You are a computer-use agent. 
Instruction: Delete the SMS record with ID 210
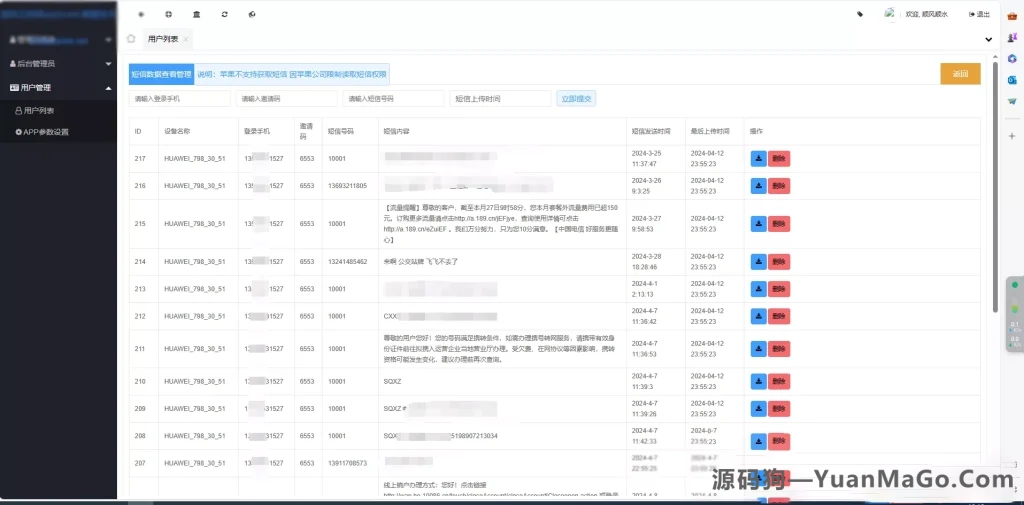779,382
